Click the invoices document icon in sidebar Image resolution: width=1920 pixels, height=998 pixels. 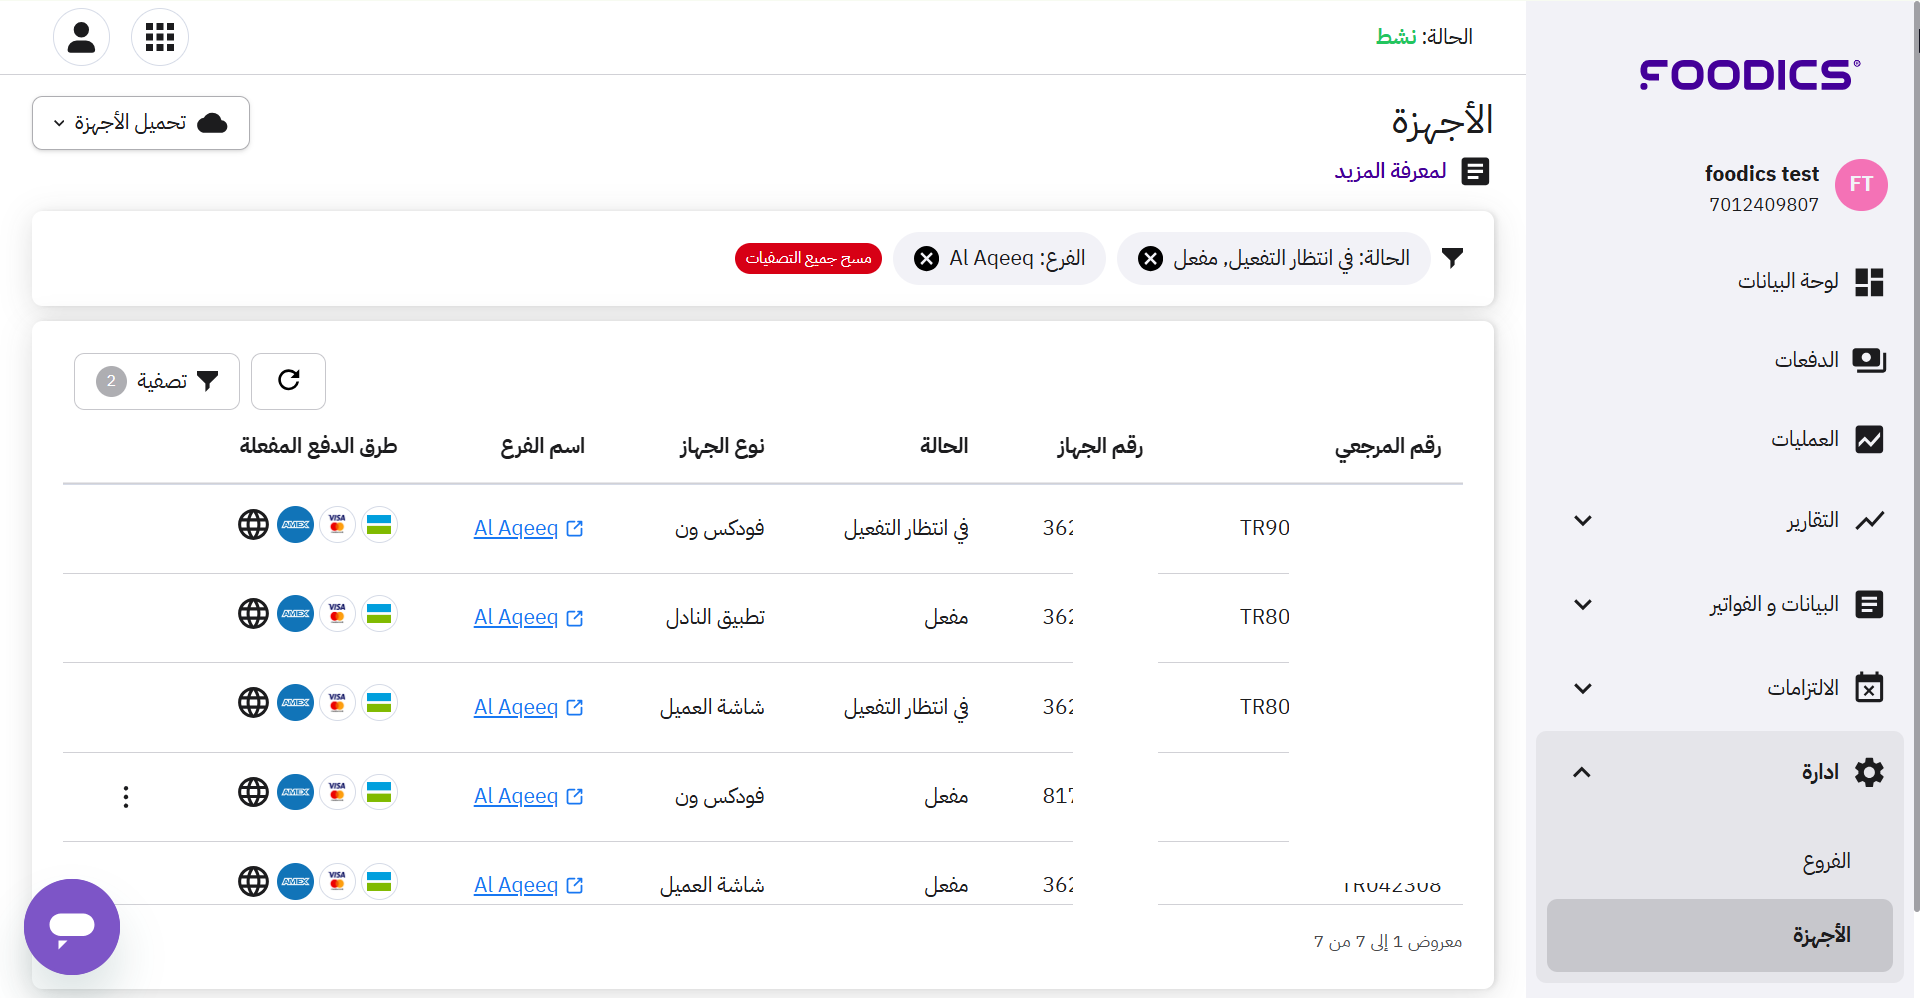point(1869,604)
